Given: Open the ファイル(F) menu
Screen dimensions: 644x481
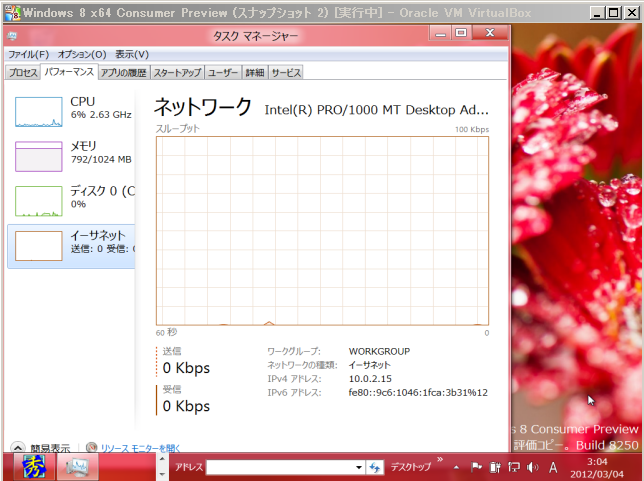Looking at the screenshot, I should point(28,54).
